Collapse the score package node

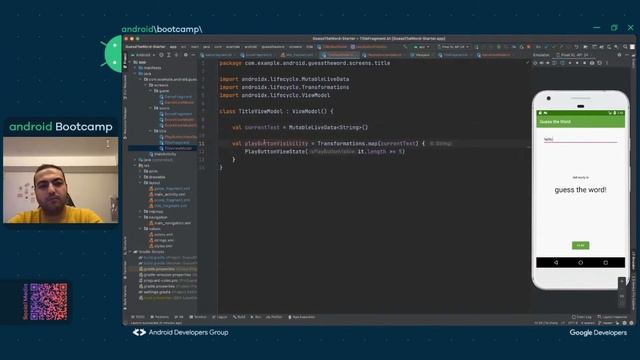click(x=151, y=108)
